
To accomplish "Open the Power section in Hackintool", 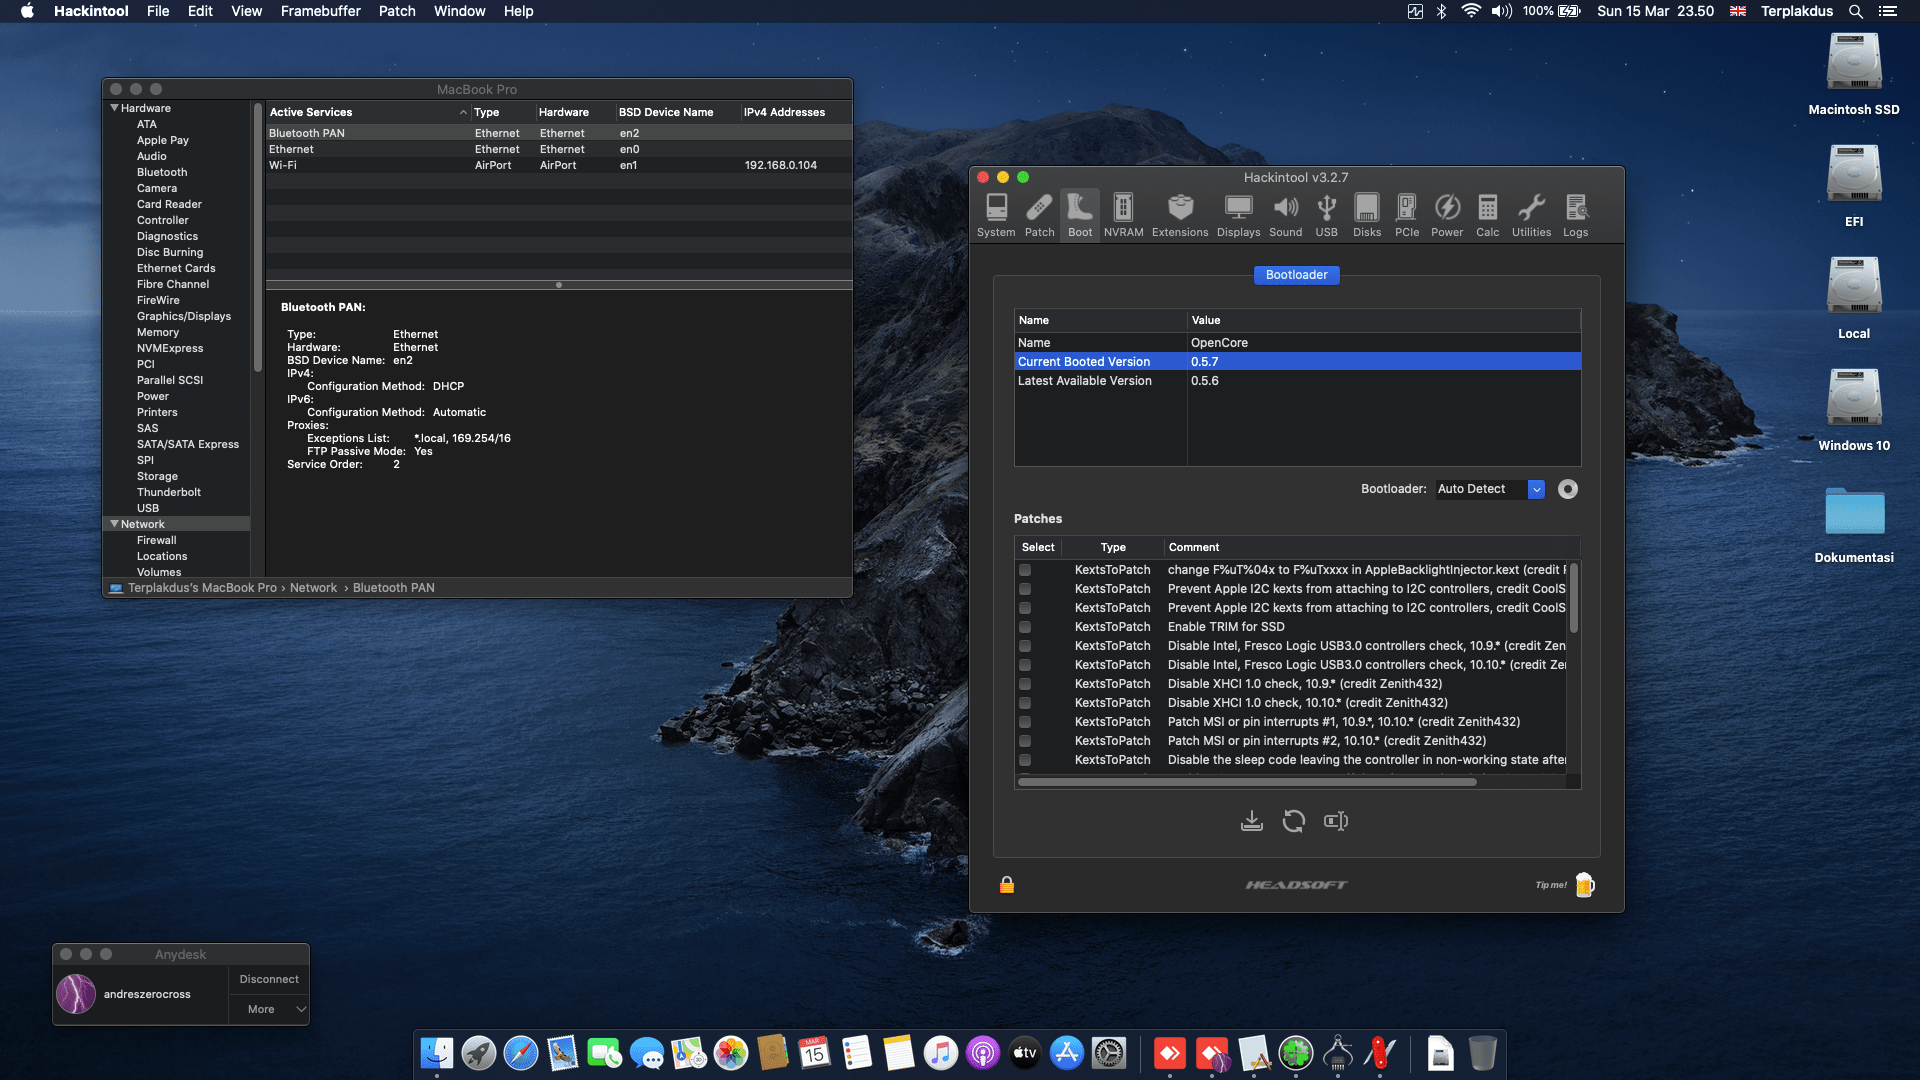I will pyautogui.click(x=1447, y=215).
